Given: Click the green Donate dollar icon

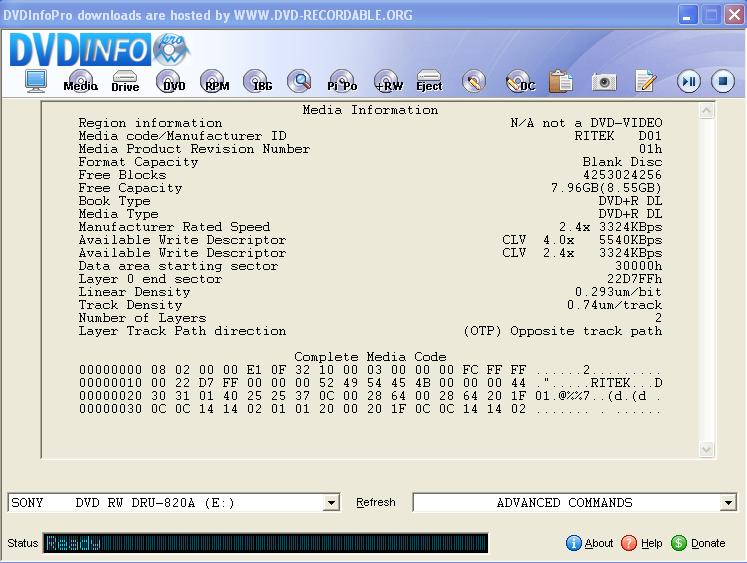Looking at the screenshot, I should [x=679, y=543].
